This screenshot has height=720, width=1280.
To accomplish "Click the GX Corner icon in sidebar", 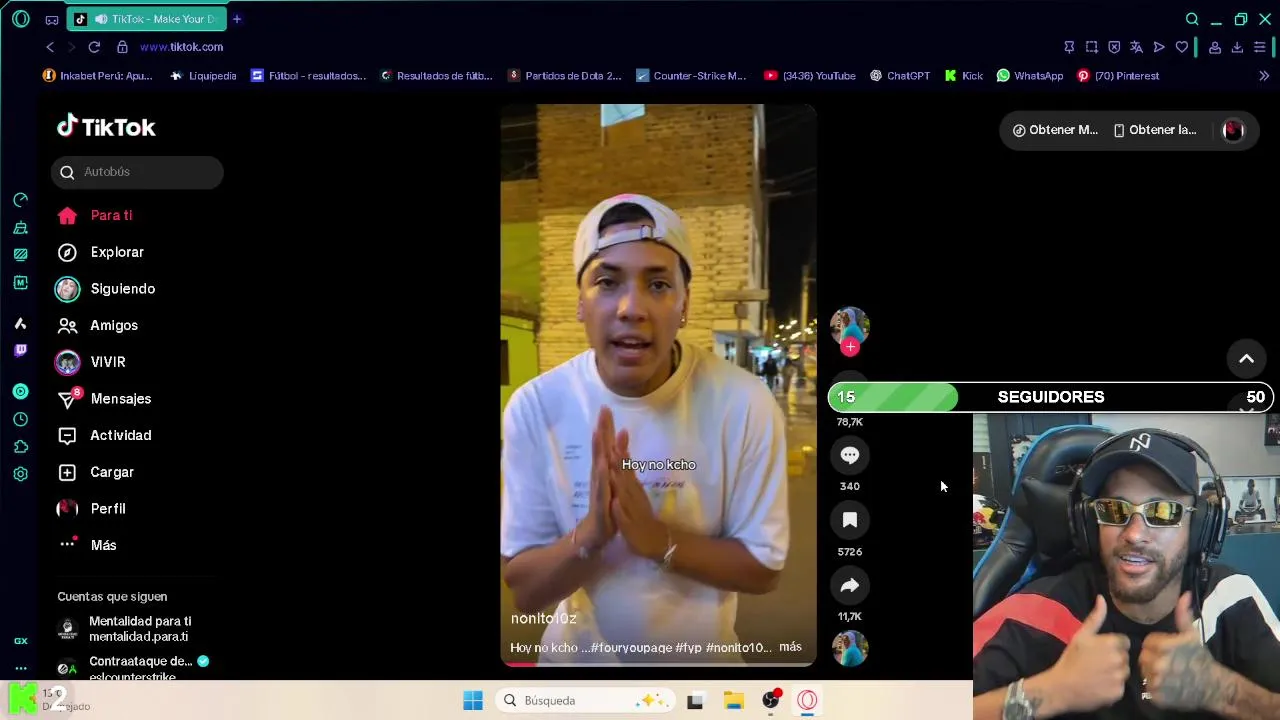I will pyautogui.click(x=20, y=641).
